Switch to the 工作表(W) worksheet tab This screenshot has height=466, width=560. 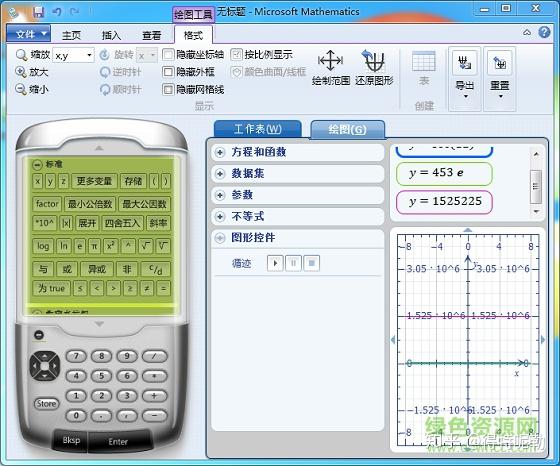pyautogui.click(x=258, y=129)
